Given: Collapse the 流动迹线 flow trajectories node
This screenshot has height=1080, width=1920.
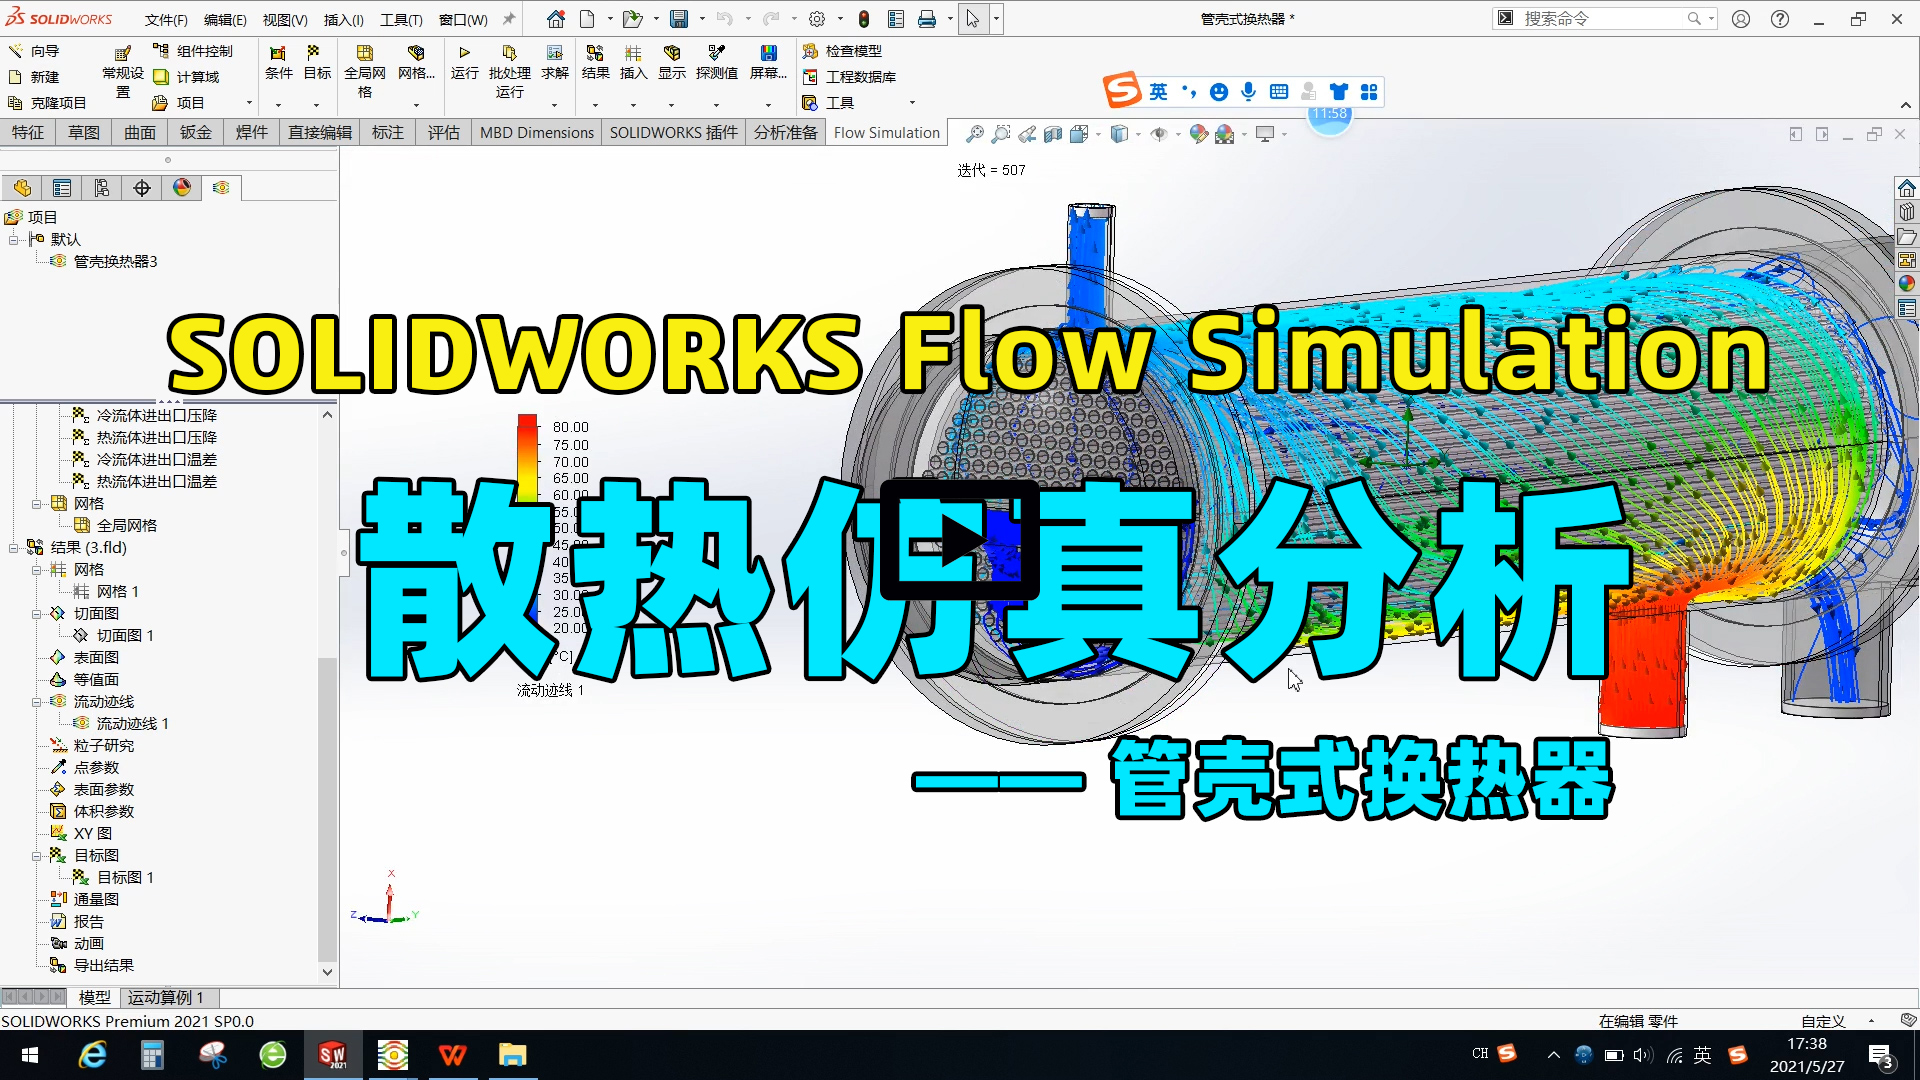Looking at the screenshot, I should [37, 702].
